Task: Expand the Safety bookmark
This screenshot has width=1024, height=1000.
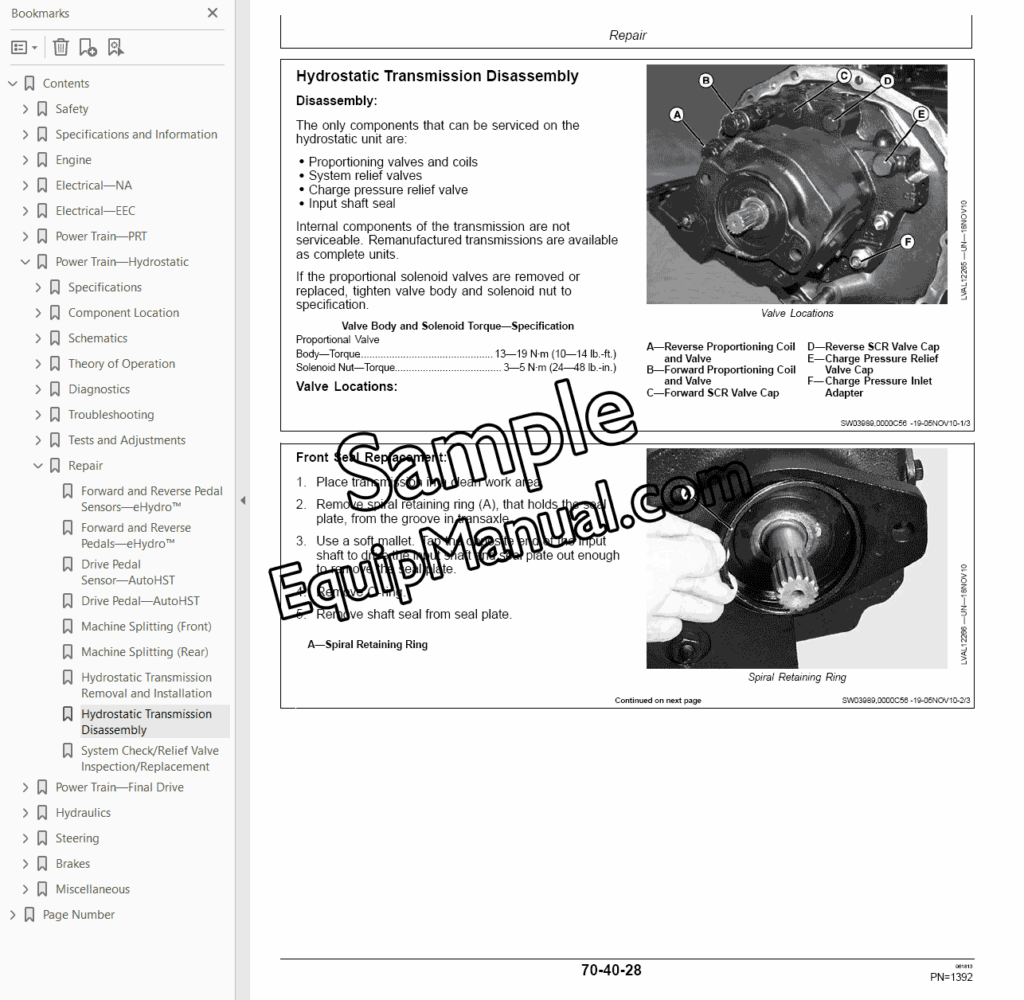Action: point(25,109)
